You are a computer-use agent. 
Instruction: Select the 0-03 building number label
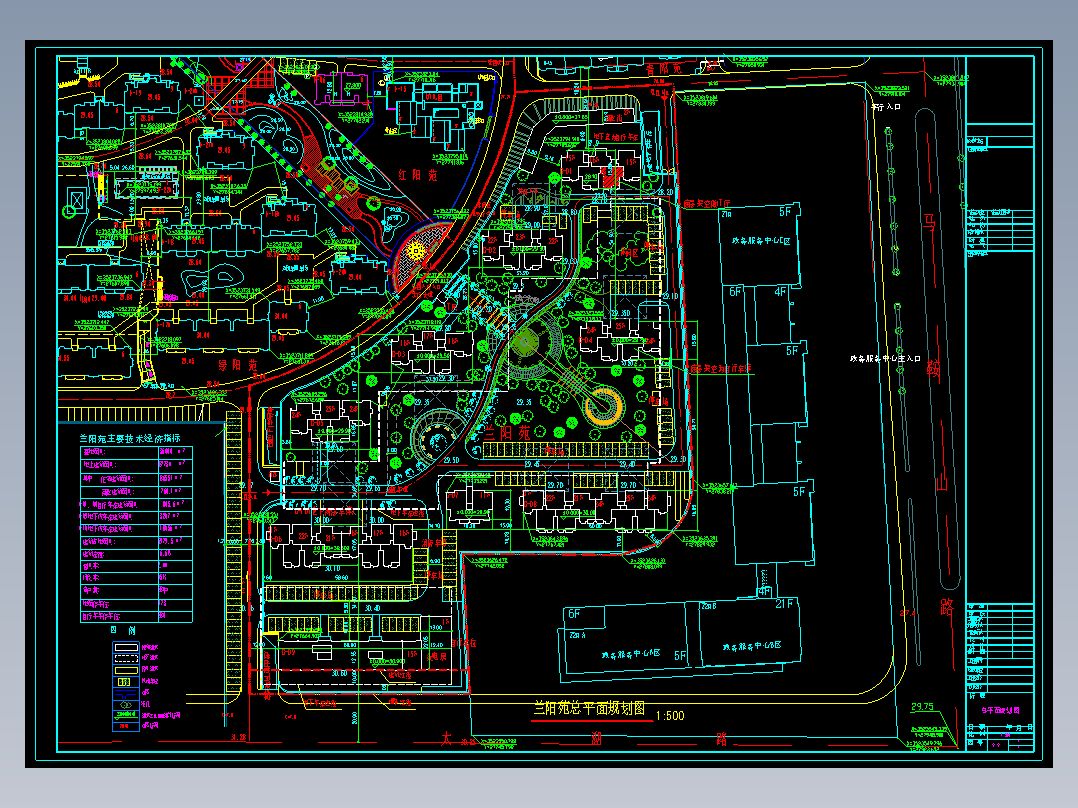pyautogui.click(x=399, y=354)
